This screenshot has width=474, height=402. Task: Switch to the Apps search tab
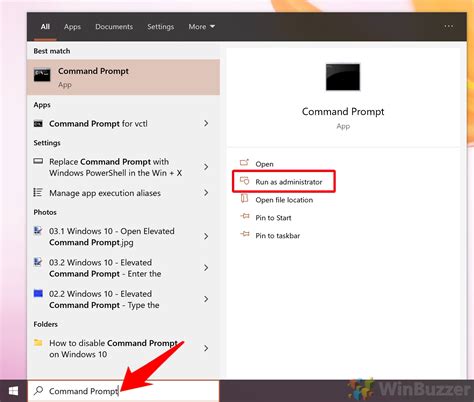[72, 27]
